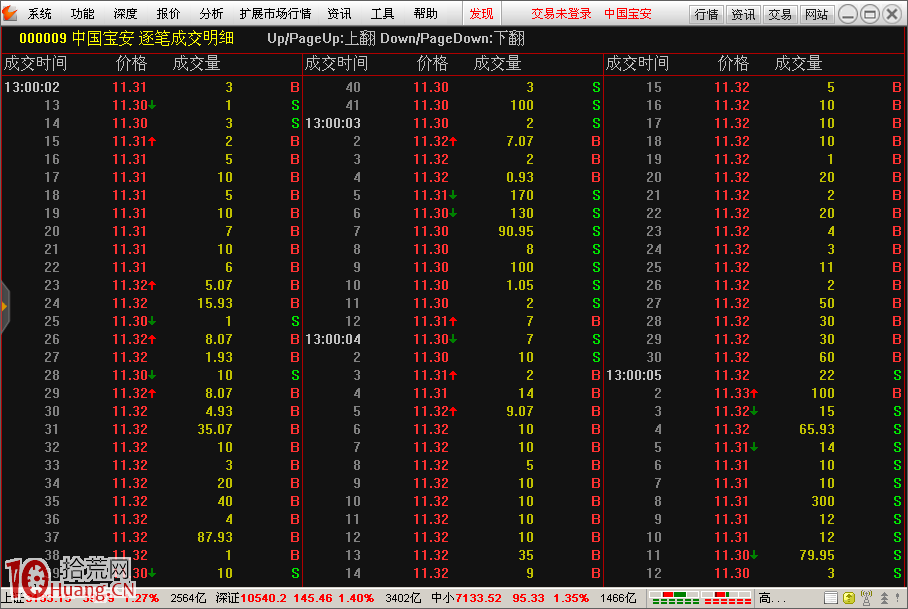908x609 pixels.
Task: Click the trade volume 15.93
Action: click(x=215, y=303)
